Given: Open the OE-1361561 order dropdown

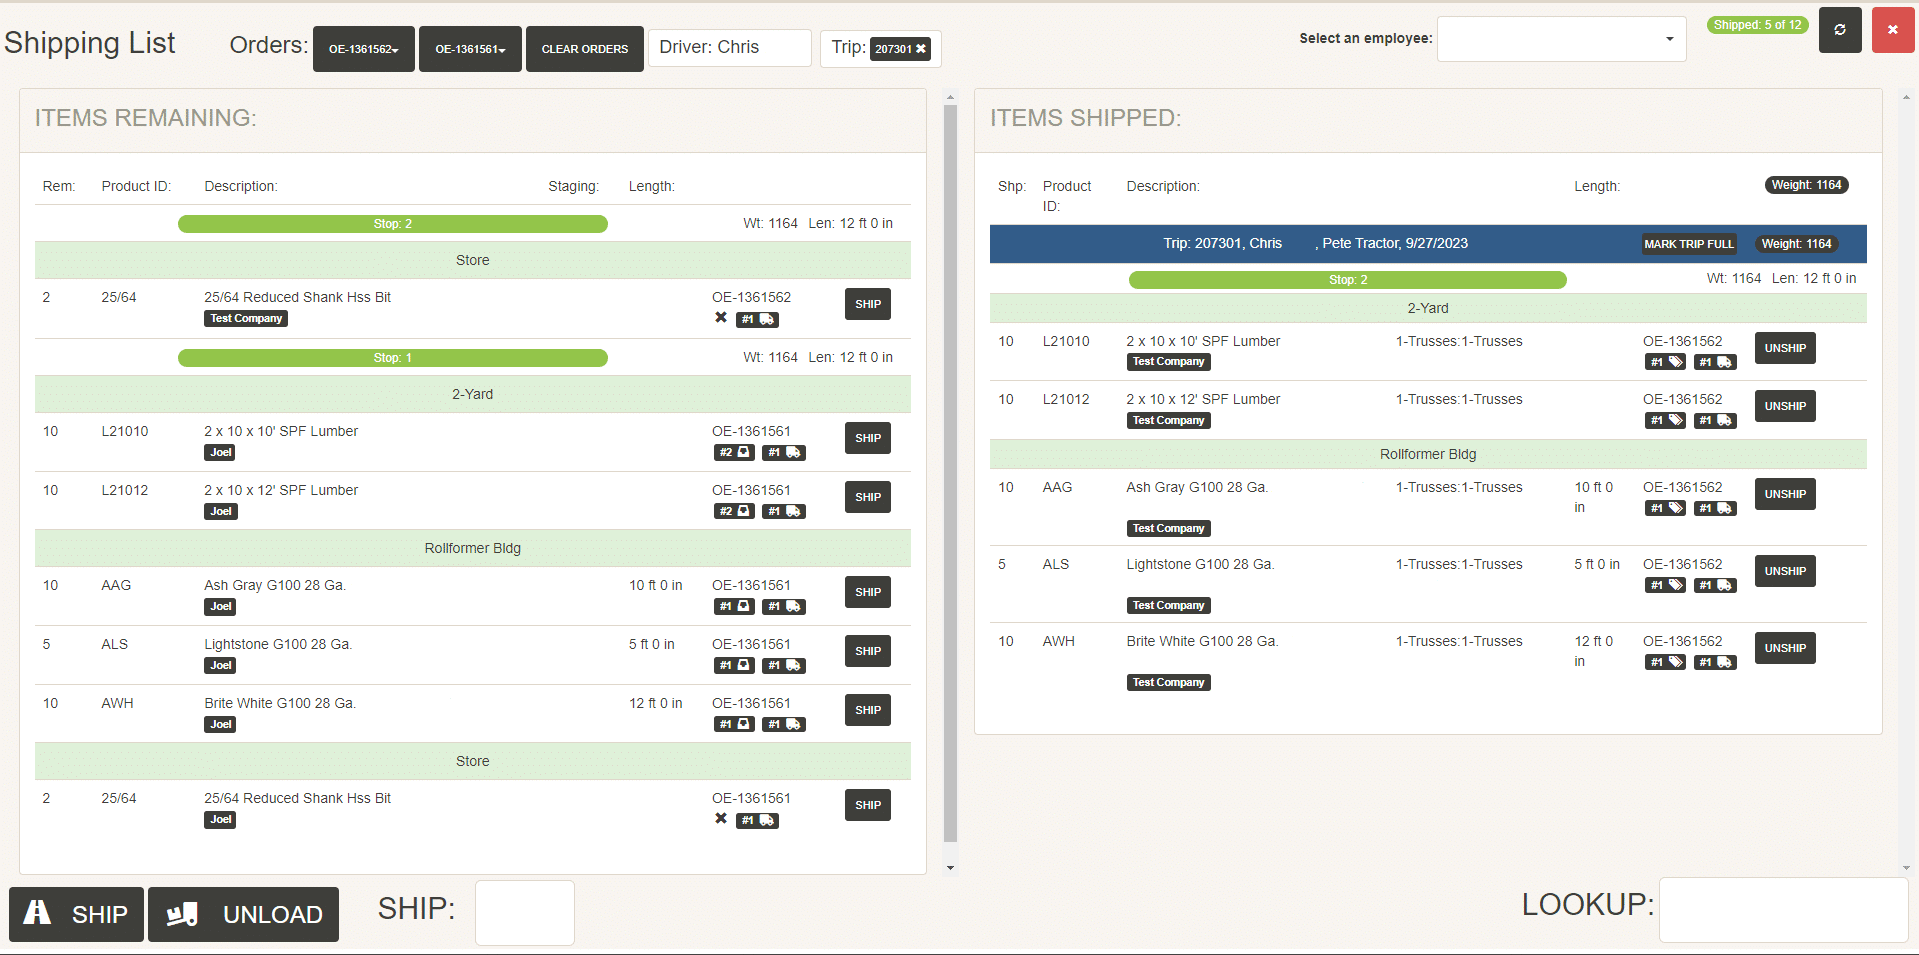Looking at the screenshot, I should coord(470,49).
